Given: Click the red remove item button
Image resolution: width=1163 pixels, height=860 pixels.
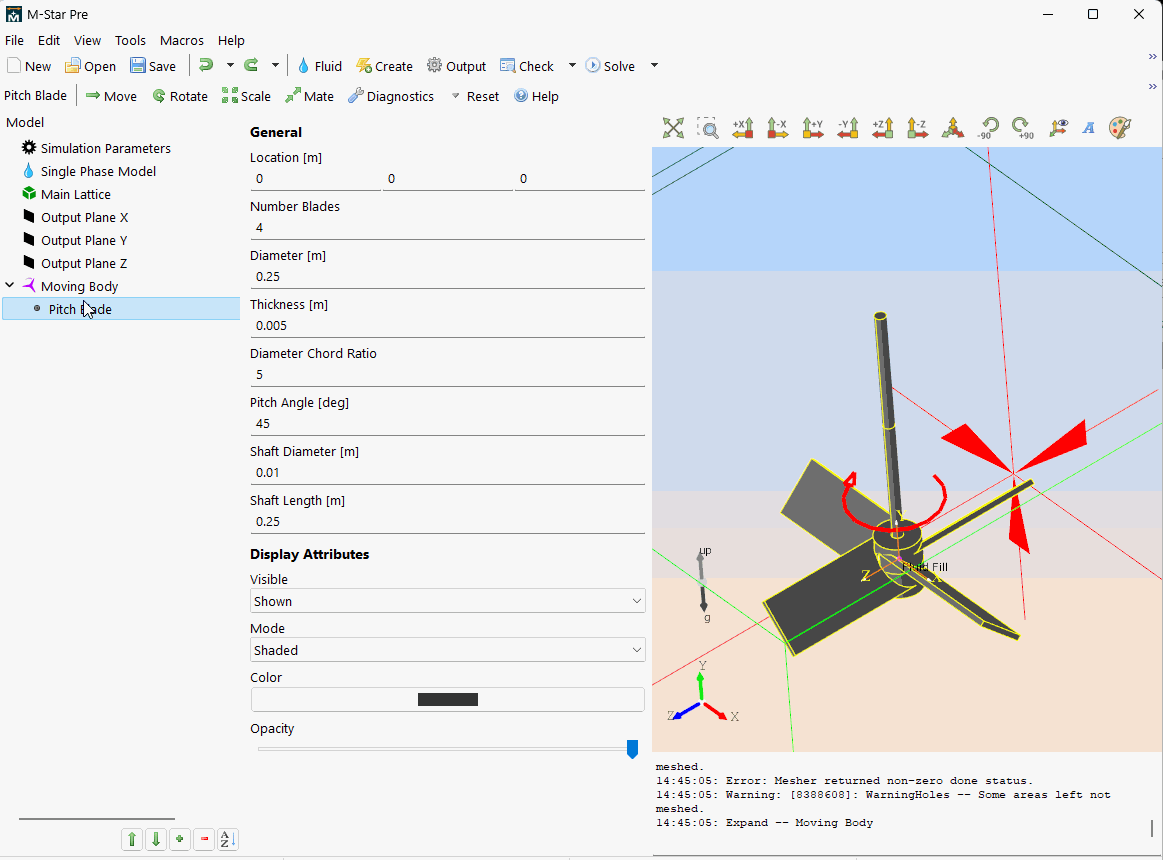Looking at the screenshot, I should coord(204,839).
